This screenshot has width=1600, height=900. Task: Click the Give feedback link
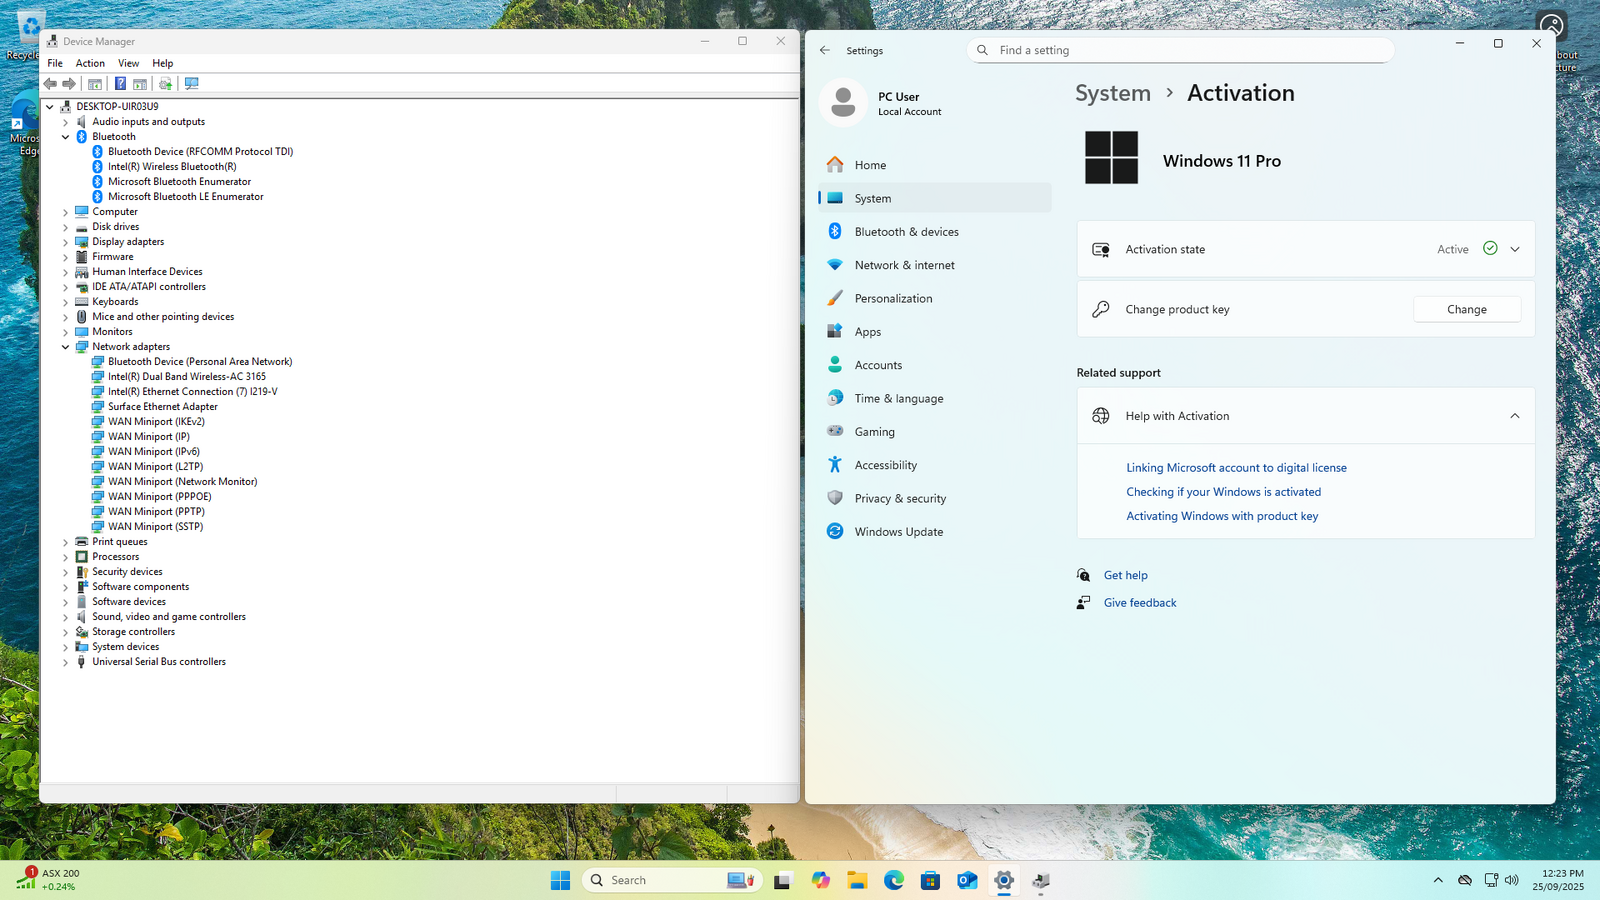pos(1140,603)
